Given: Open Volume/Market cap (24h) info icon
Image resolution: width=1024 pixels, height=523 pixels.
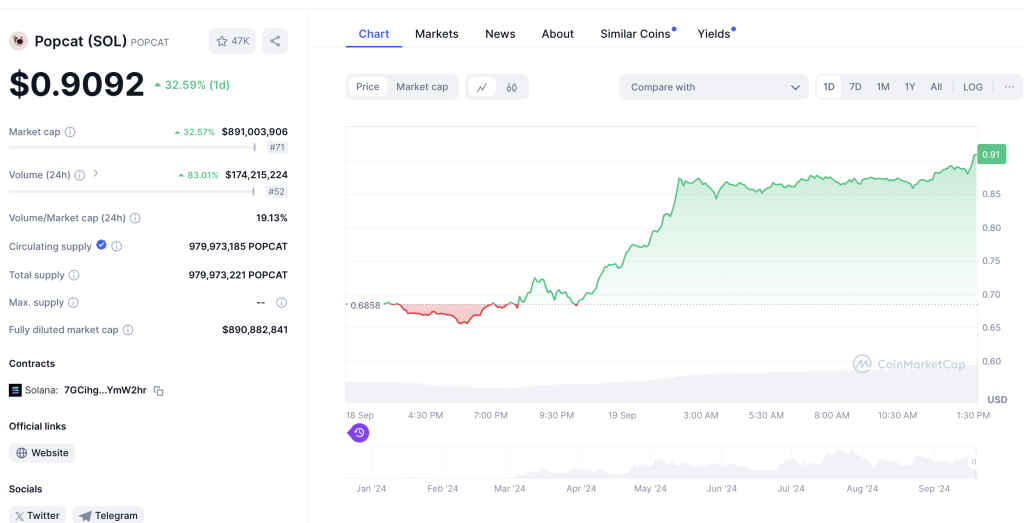Looking at the screenshot, I should tap(135, 218).
